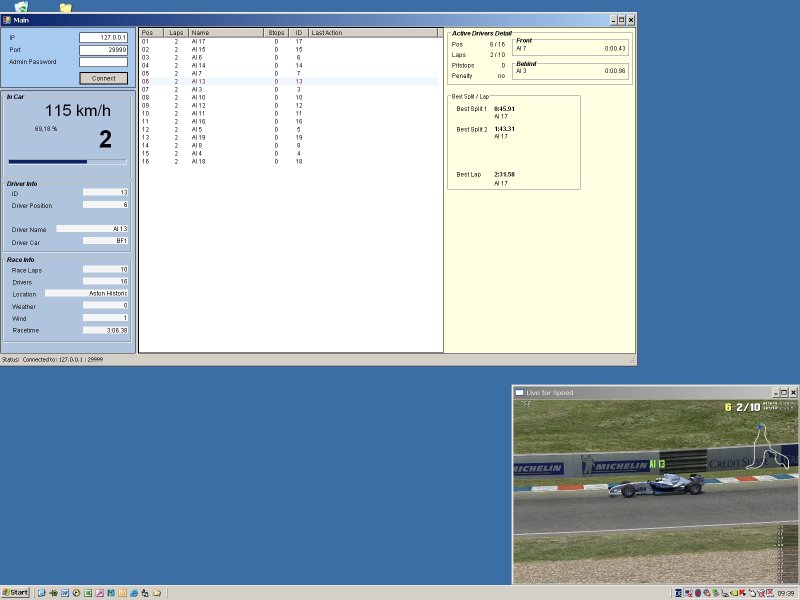Click the disconnected network tray icon
The width and height of the screenshot is (800, 600).
click(x=689, y=593)
